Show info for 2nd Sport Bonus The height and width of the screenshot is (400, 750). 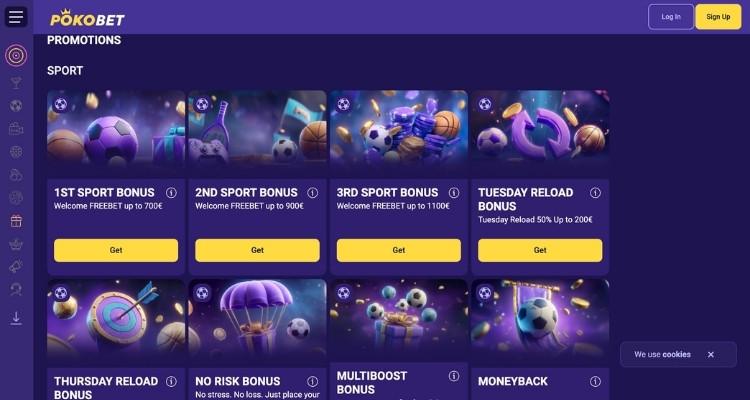[313, 193]
